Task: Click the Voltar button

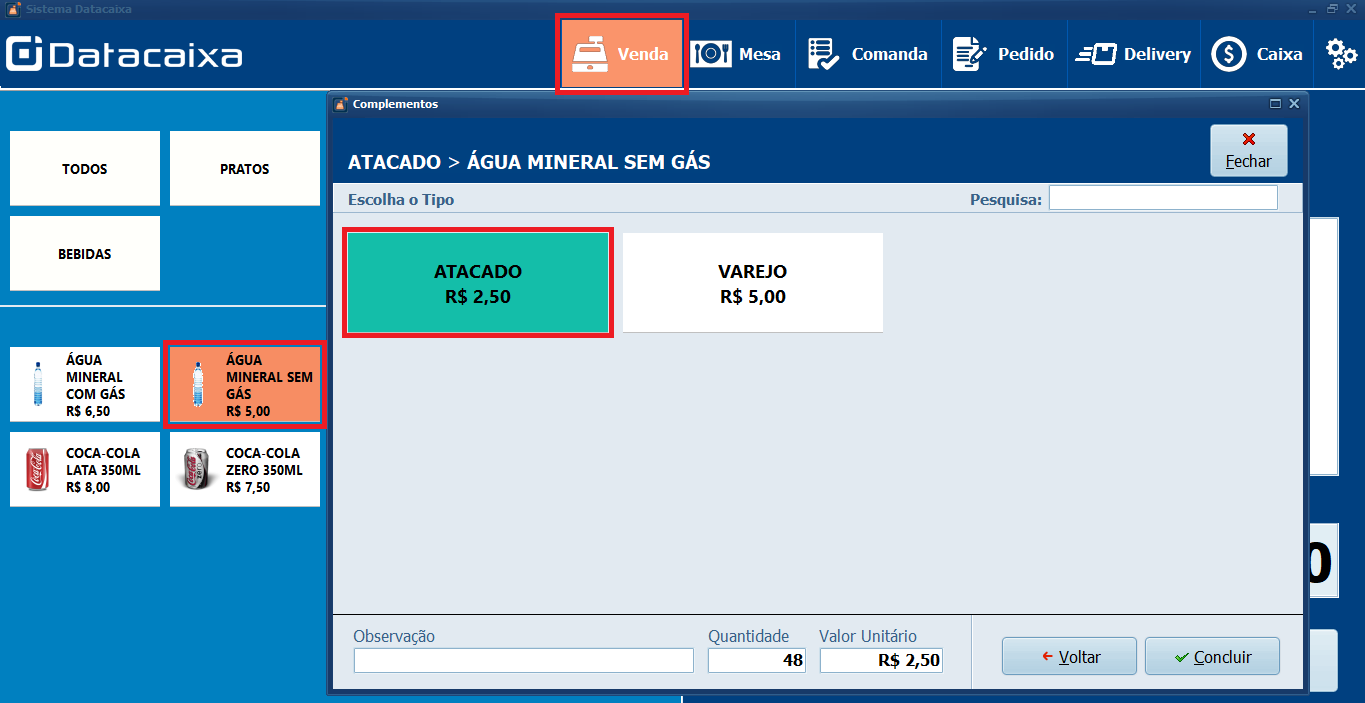Action: coord(1068,655)
